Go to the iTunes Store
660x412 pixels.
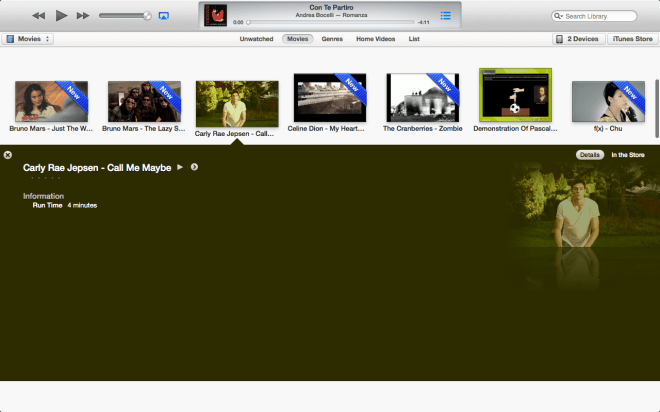coord(632,39)
